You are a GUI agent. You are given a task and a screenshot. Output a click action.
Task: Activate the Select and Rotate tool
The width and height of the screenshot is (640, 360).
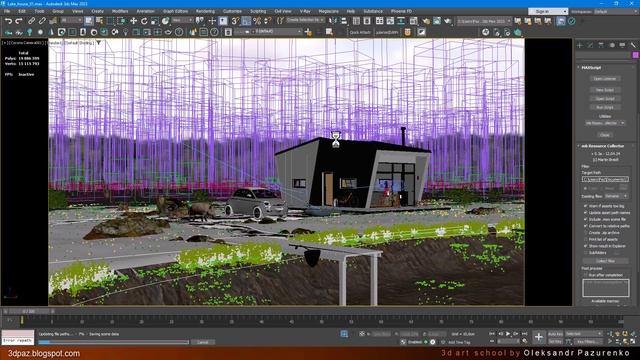pos(144,21)
